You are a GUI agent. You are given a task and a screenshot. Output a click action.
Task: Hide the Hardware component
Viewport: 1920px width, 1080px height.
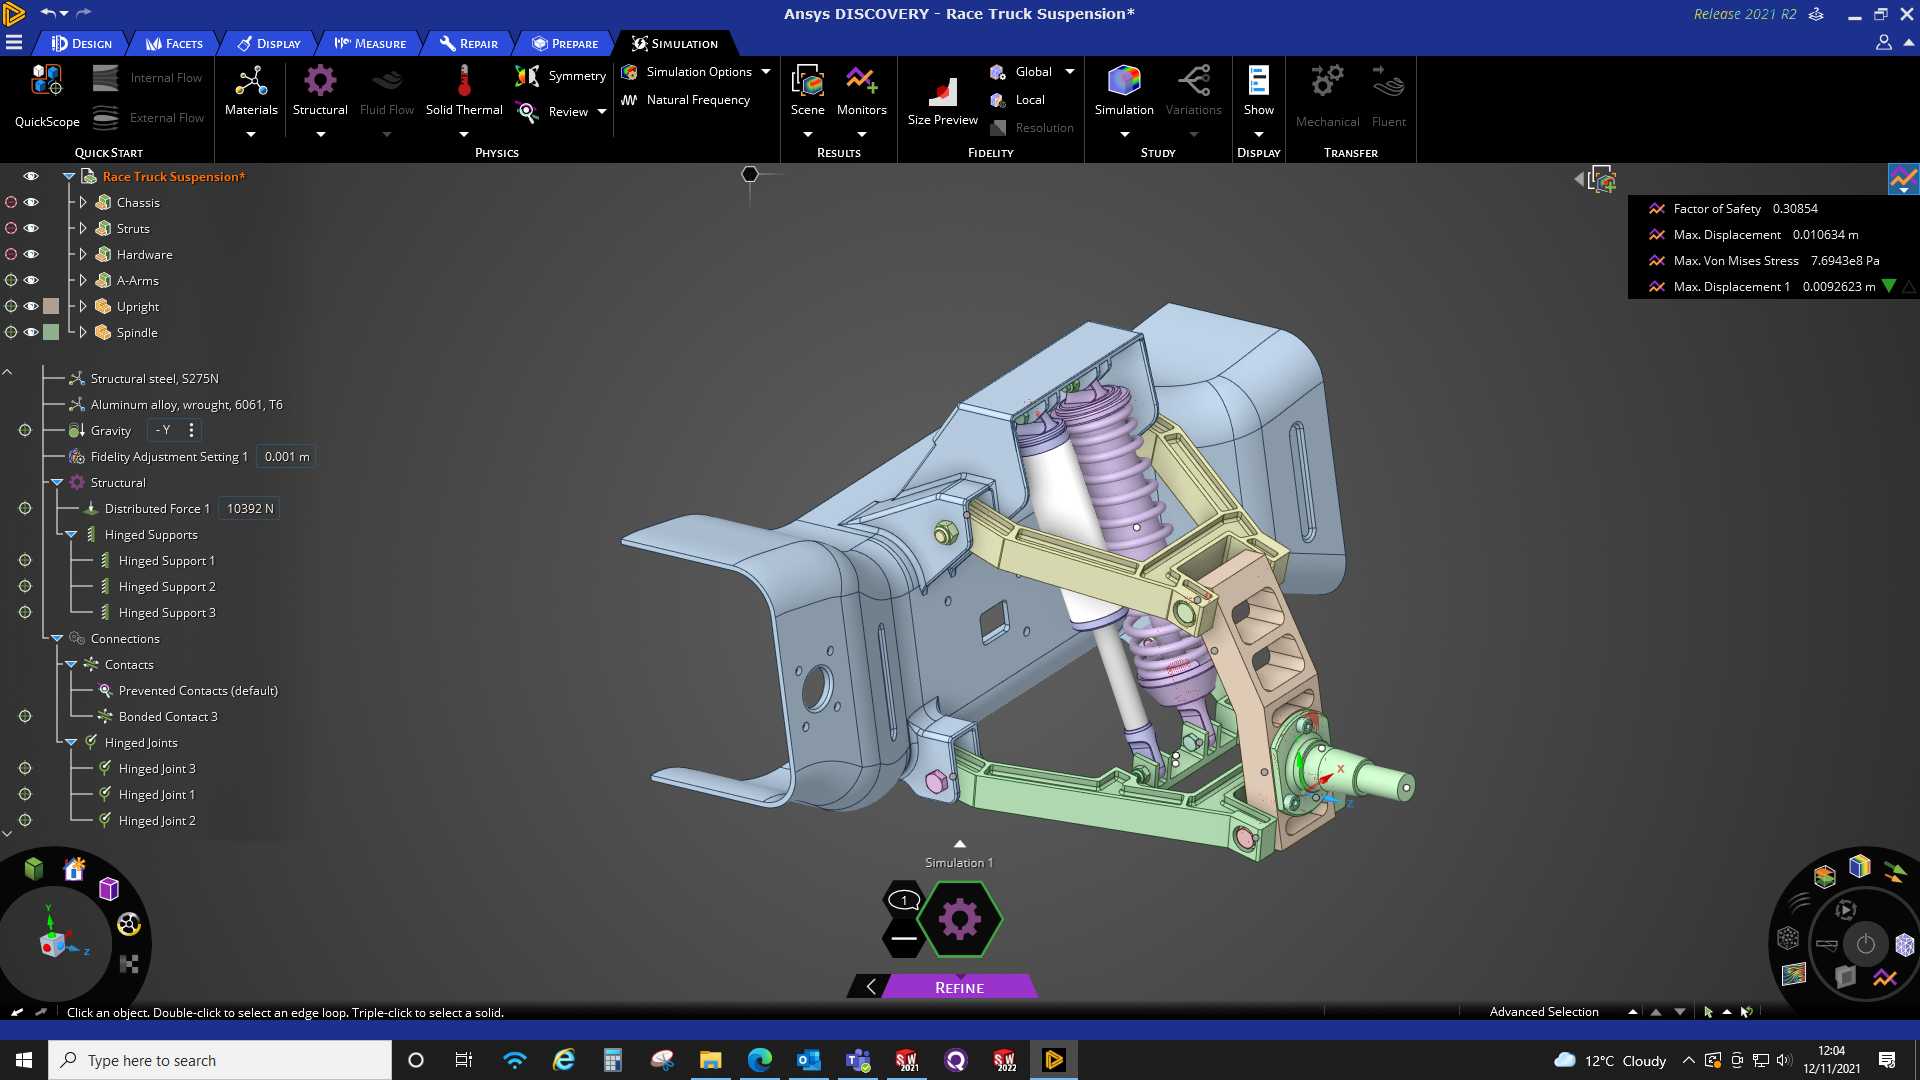click(x=31, y=254)
